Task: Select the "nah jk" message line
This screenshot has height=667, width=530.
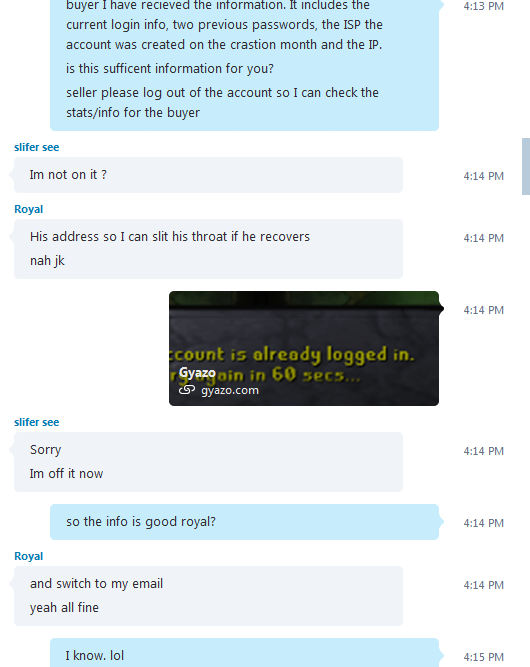Action: coord(47,261)
